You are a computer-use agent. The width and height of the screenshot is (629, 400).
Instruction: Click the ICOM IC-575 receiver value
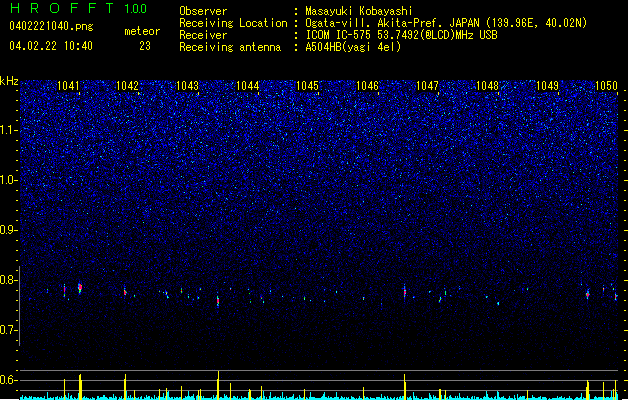[401, 35]
